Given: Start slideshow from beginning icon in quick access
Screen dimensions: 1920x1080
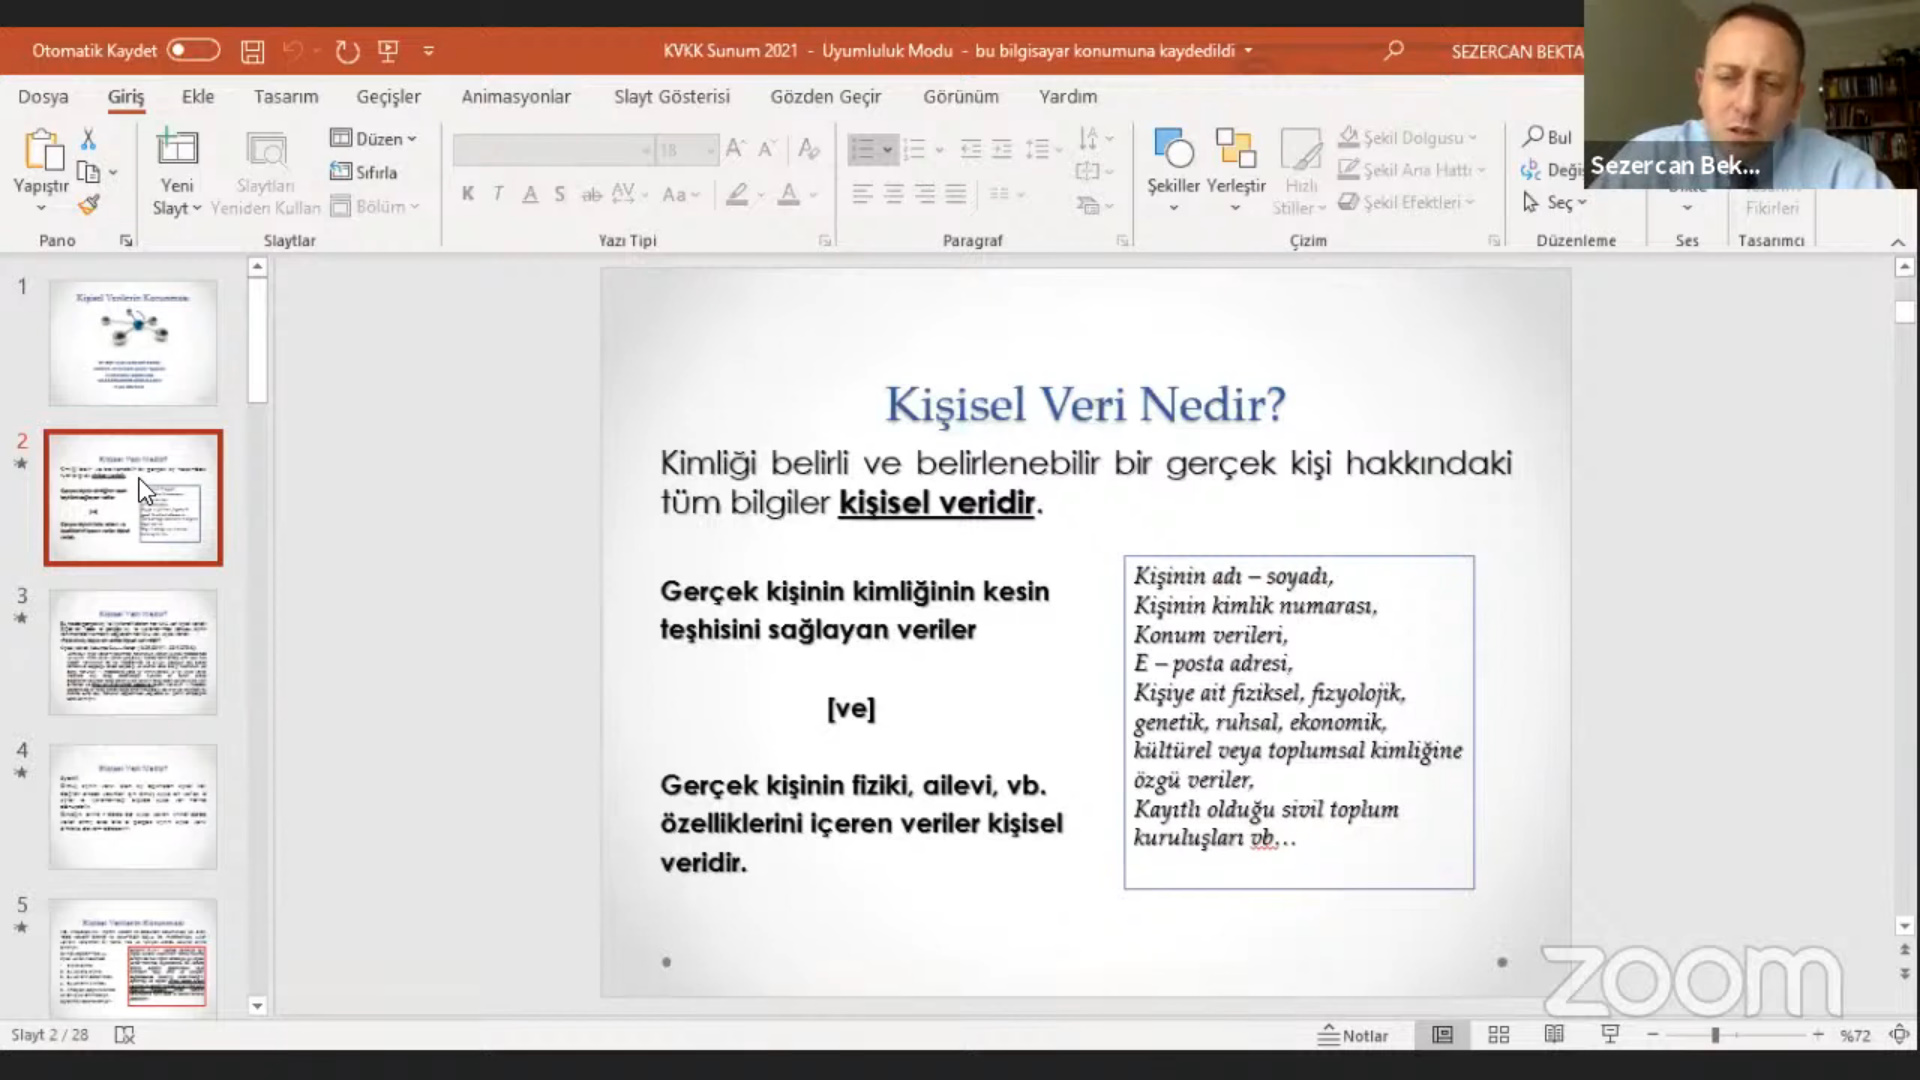Looking at the screenshot, I should pos(388,51).
